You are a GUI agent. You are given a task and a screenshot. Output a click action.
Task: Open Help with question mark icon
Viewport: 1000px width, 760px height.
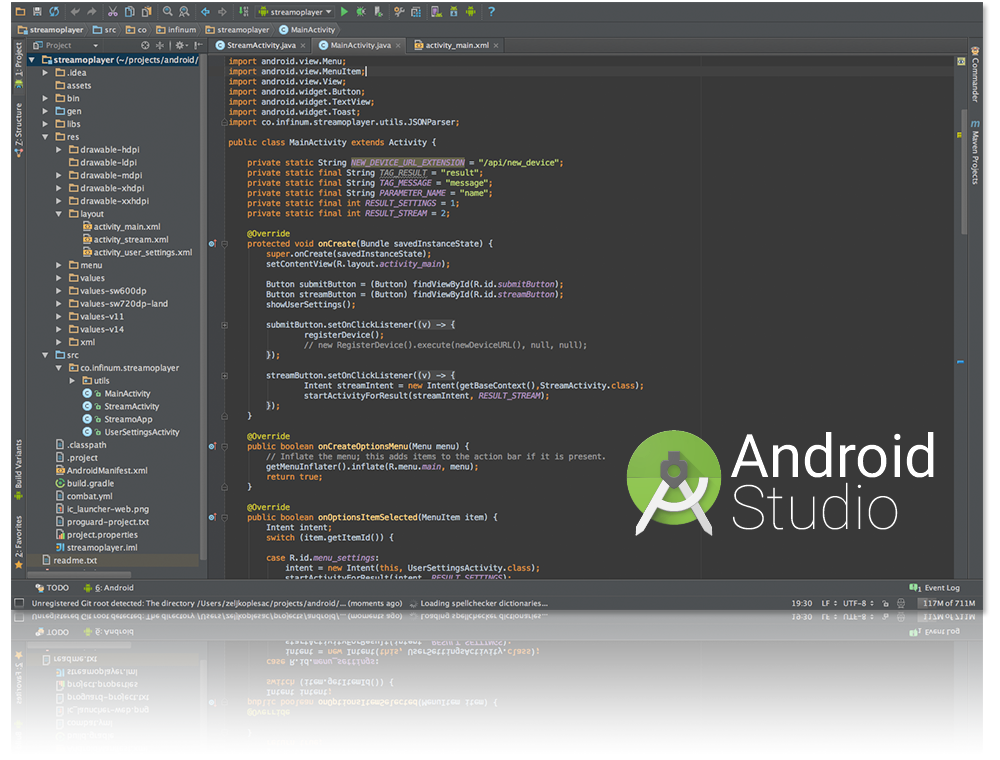491,11
